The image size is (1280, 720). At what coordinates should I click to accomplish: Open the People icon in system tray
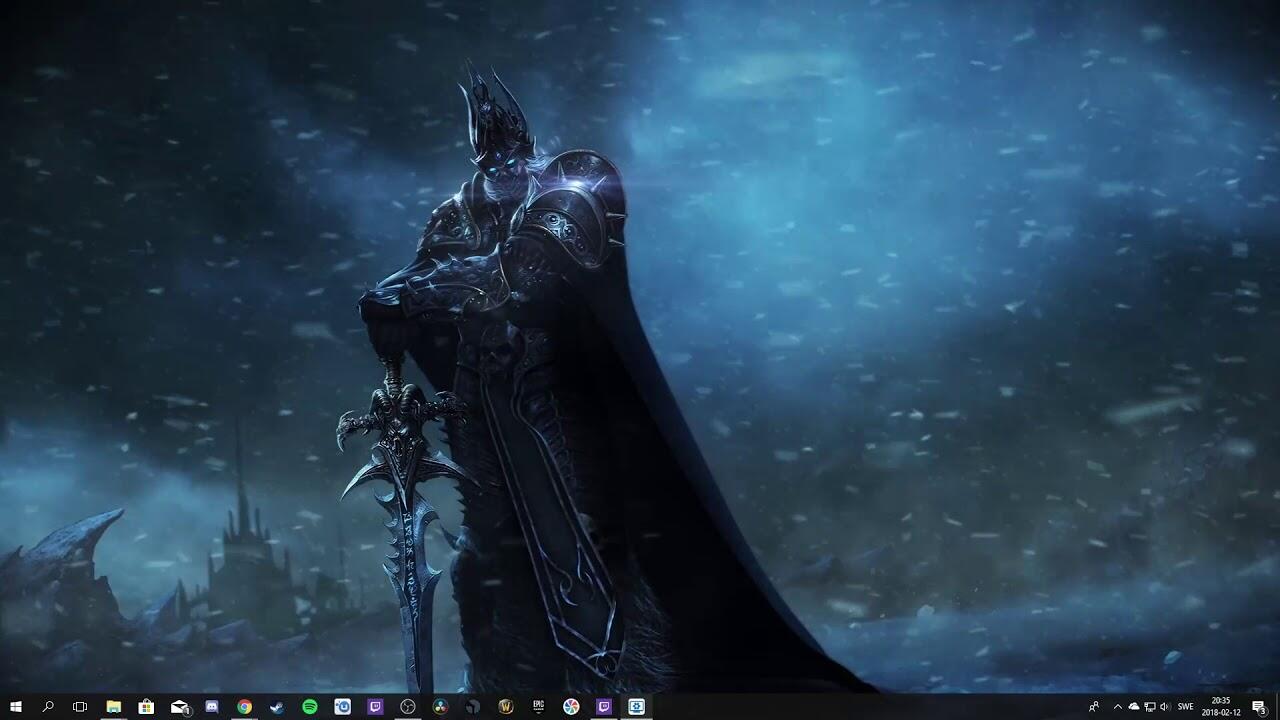1095,707
